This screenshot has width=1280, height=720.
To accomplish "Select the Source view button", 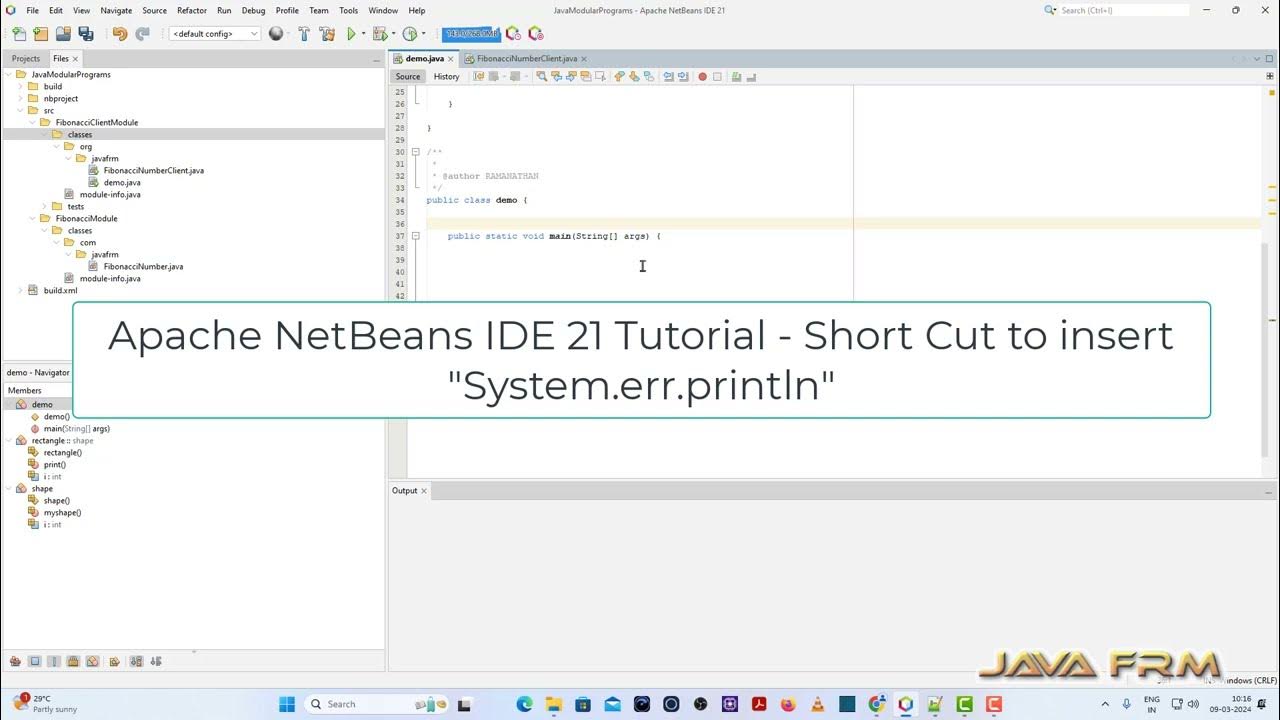I will coord(408,76).
